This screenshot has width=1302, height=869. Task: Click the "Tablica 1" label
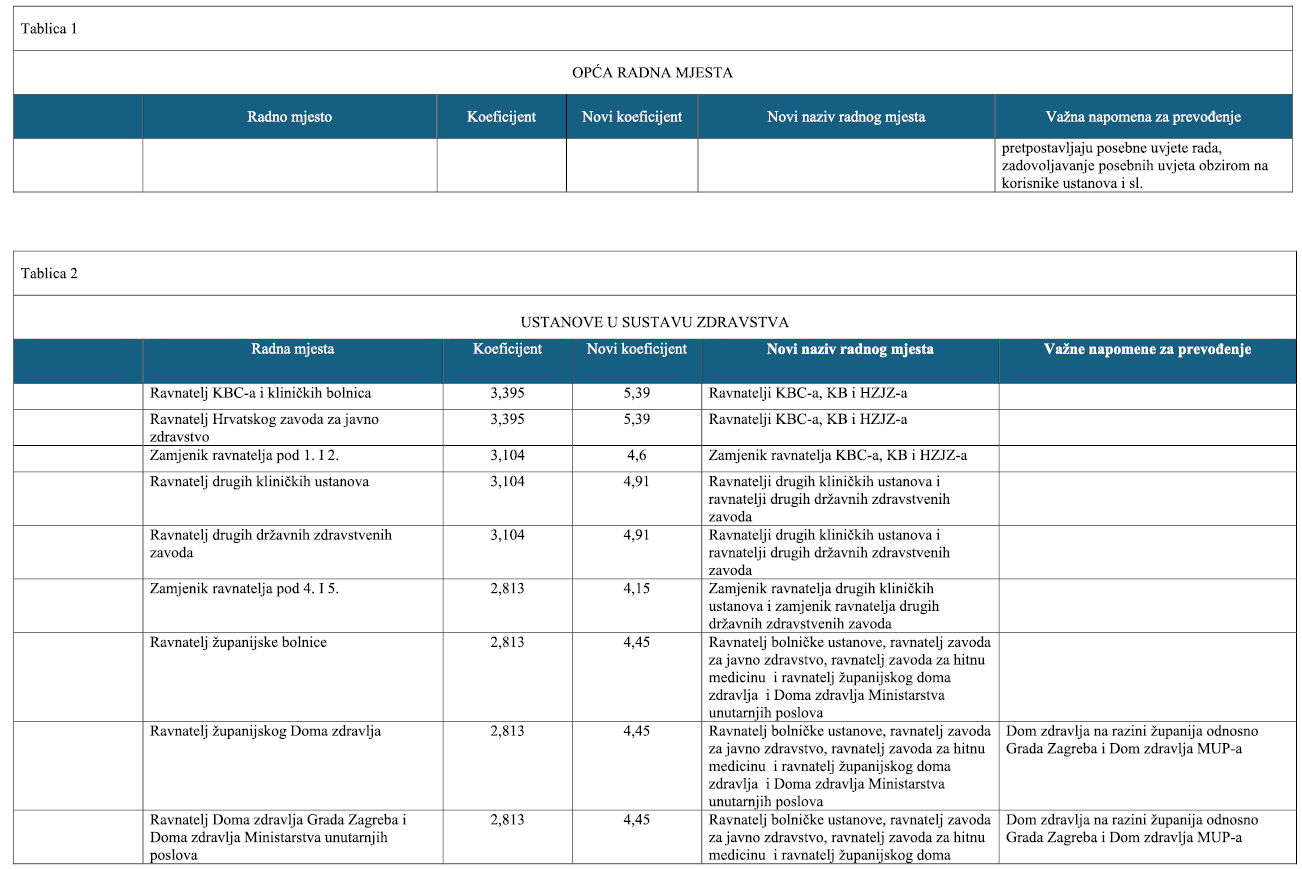49,29
